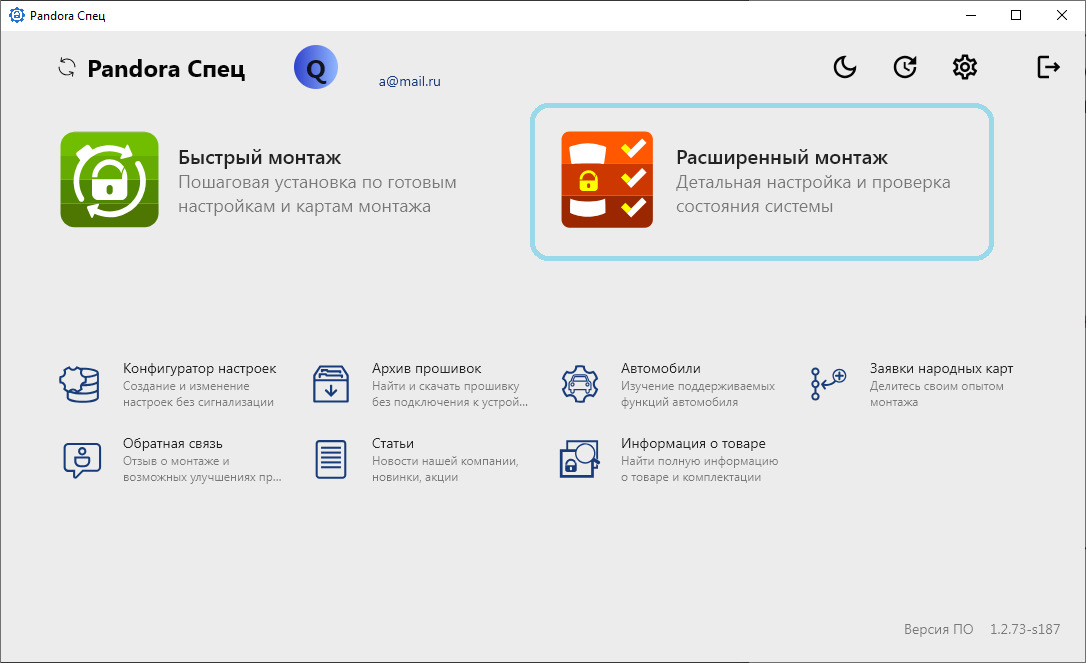Click version number 1.2.73-s187
This screenshot has height=663, width=1086.
(x=1025, y=629)
